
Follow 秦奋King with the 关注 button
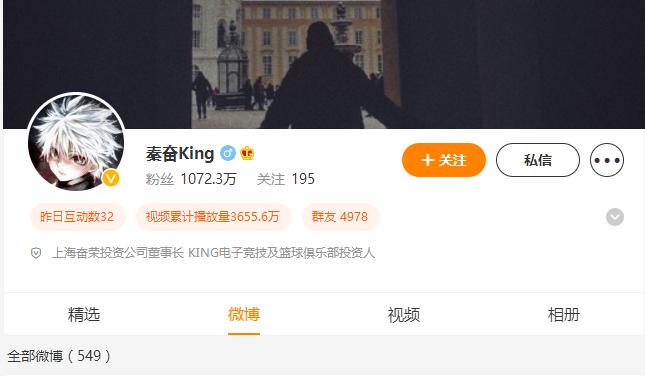click(x=444, y=160)
